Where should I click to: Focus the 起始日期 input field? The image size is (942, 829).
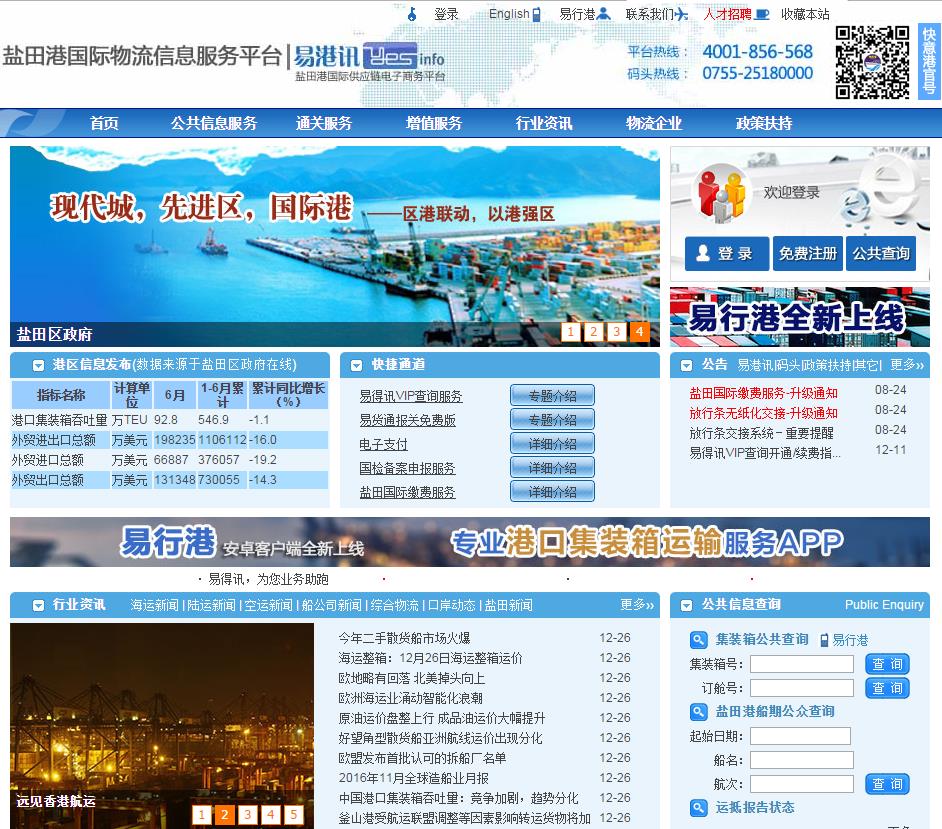pyautogui.click(x=800, y=736)
